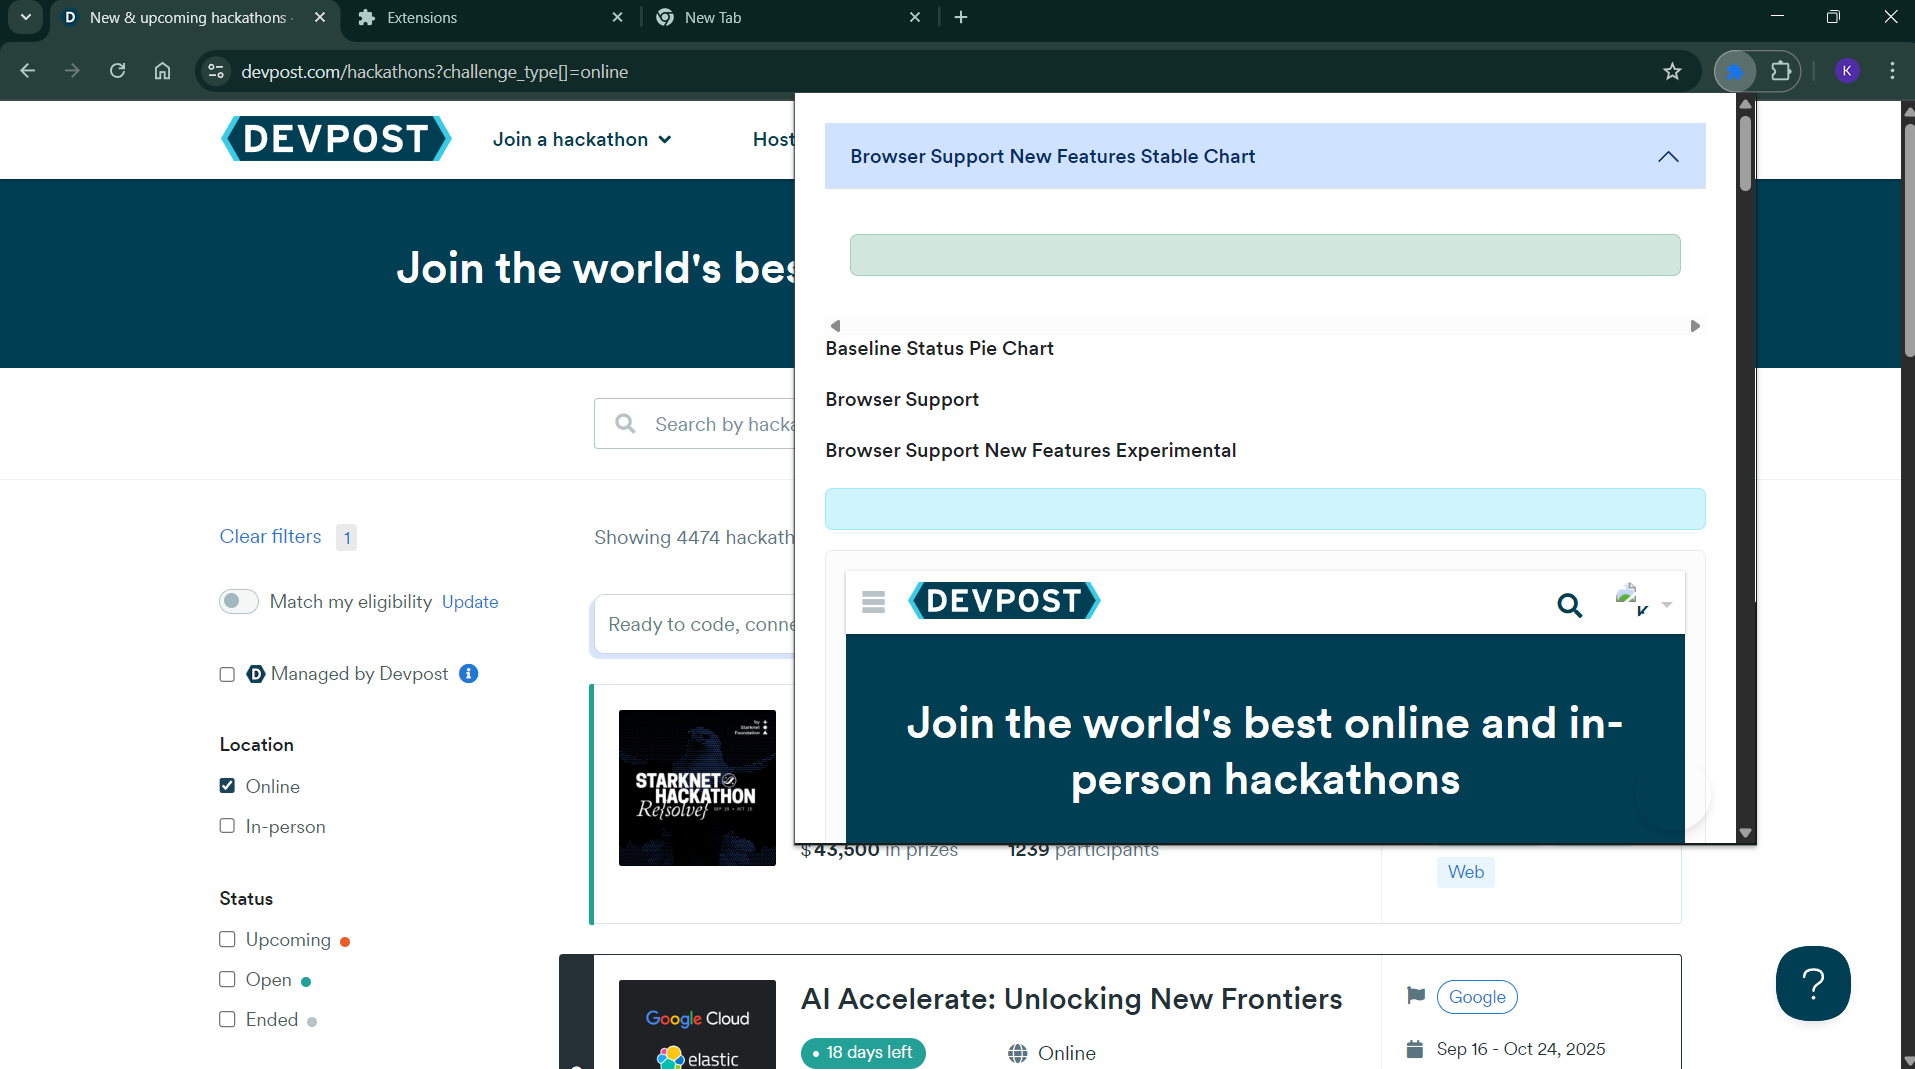This screenshot has height=1069, width=1915.
Task: Click the 18 days left badge
Action: pos(863,1053)
